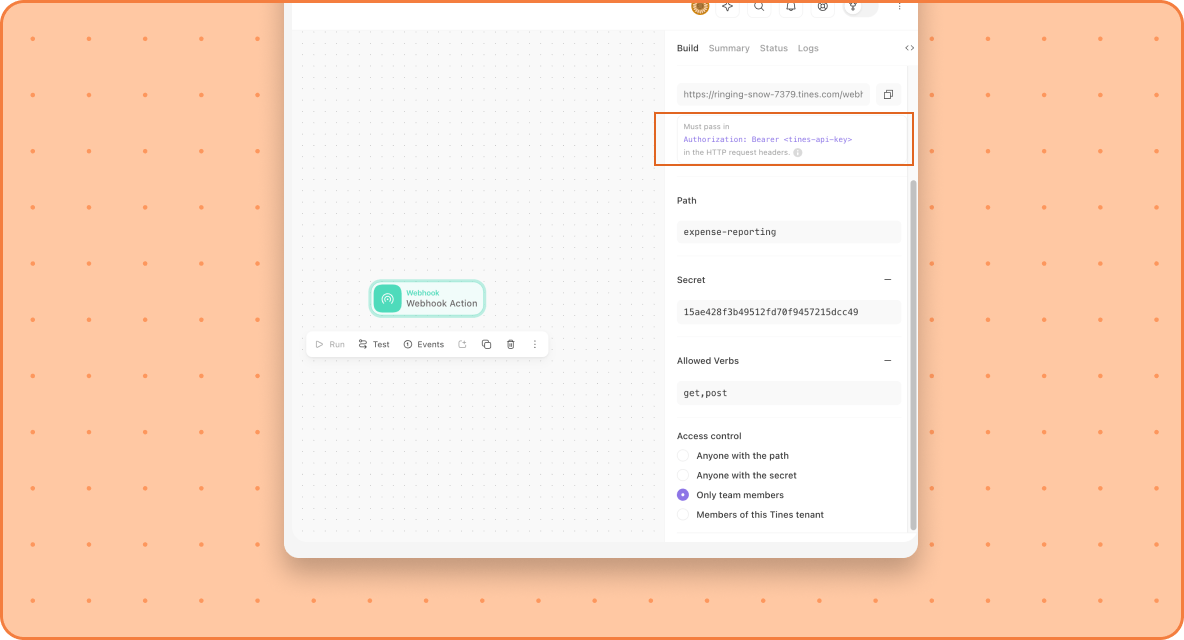Switch to the Summary tab
Screen dimensions: 1184x640
[x=729, y=48]
